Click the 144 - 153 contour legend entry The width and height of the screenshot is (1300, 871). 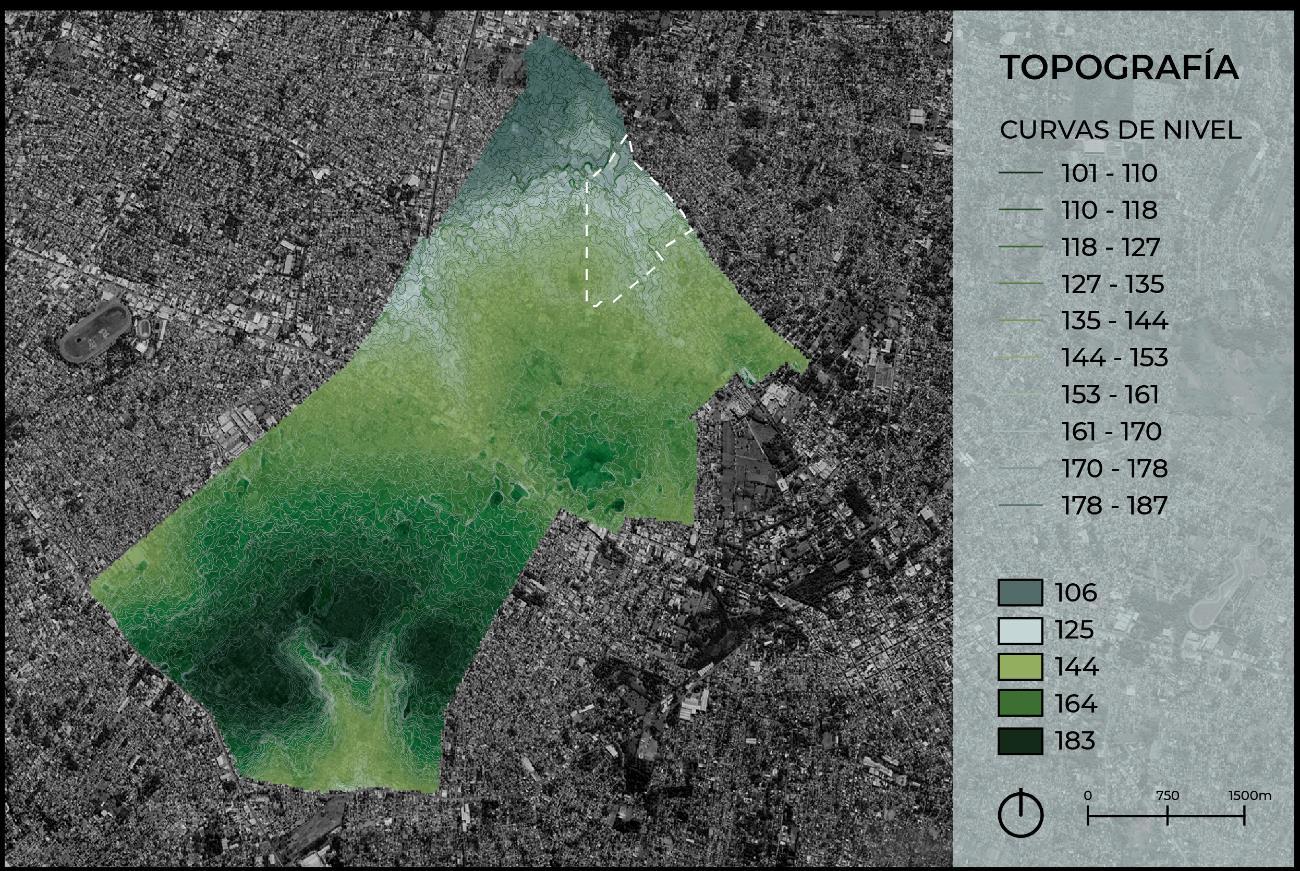pyautogui.click(x=1084, y=358)
